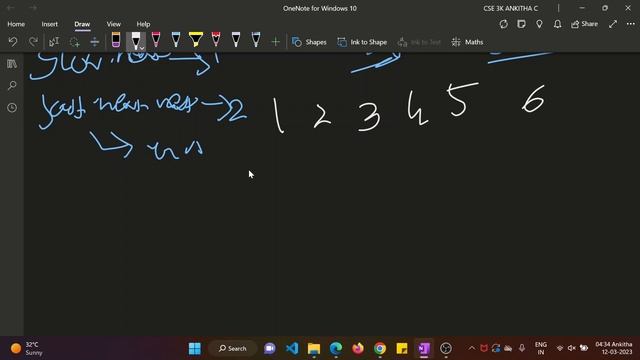
Task: Open volume and network quick settings
Action: point(572,348)
